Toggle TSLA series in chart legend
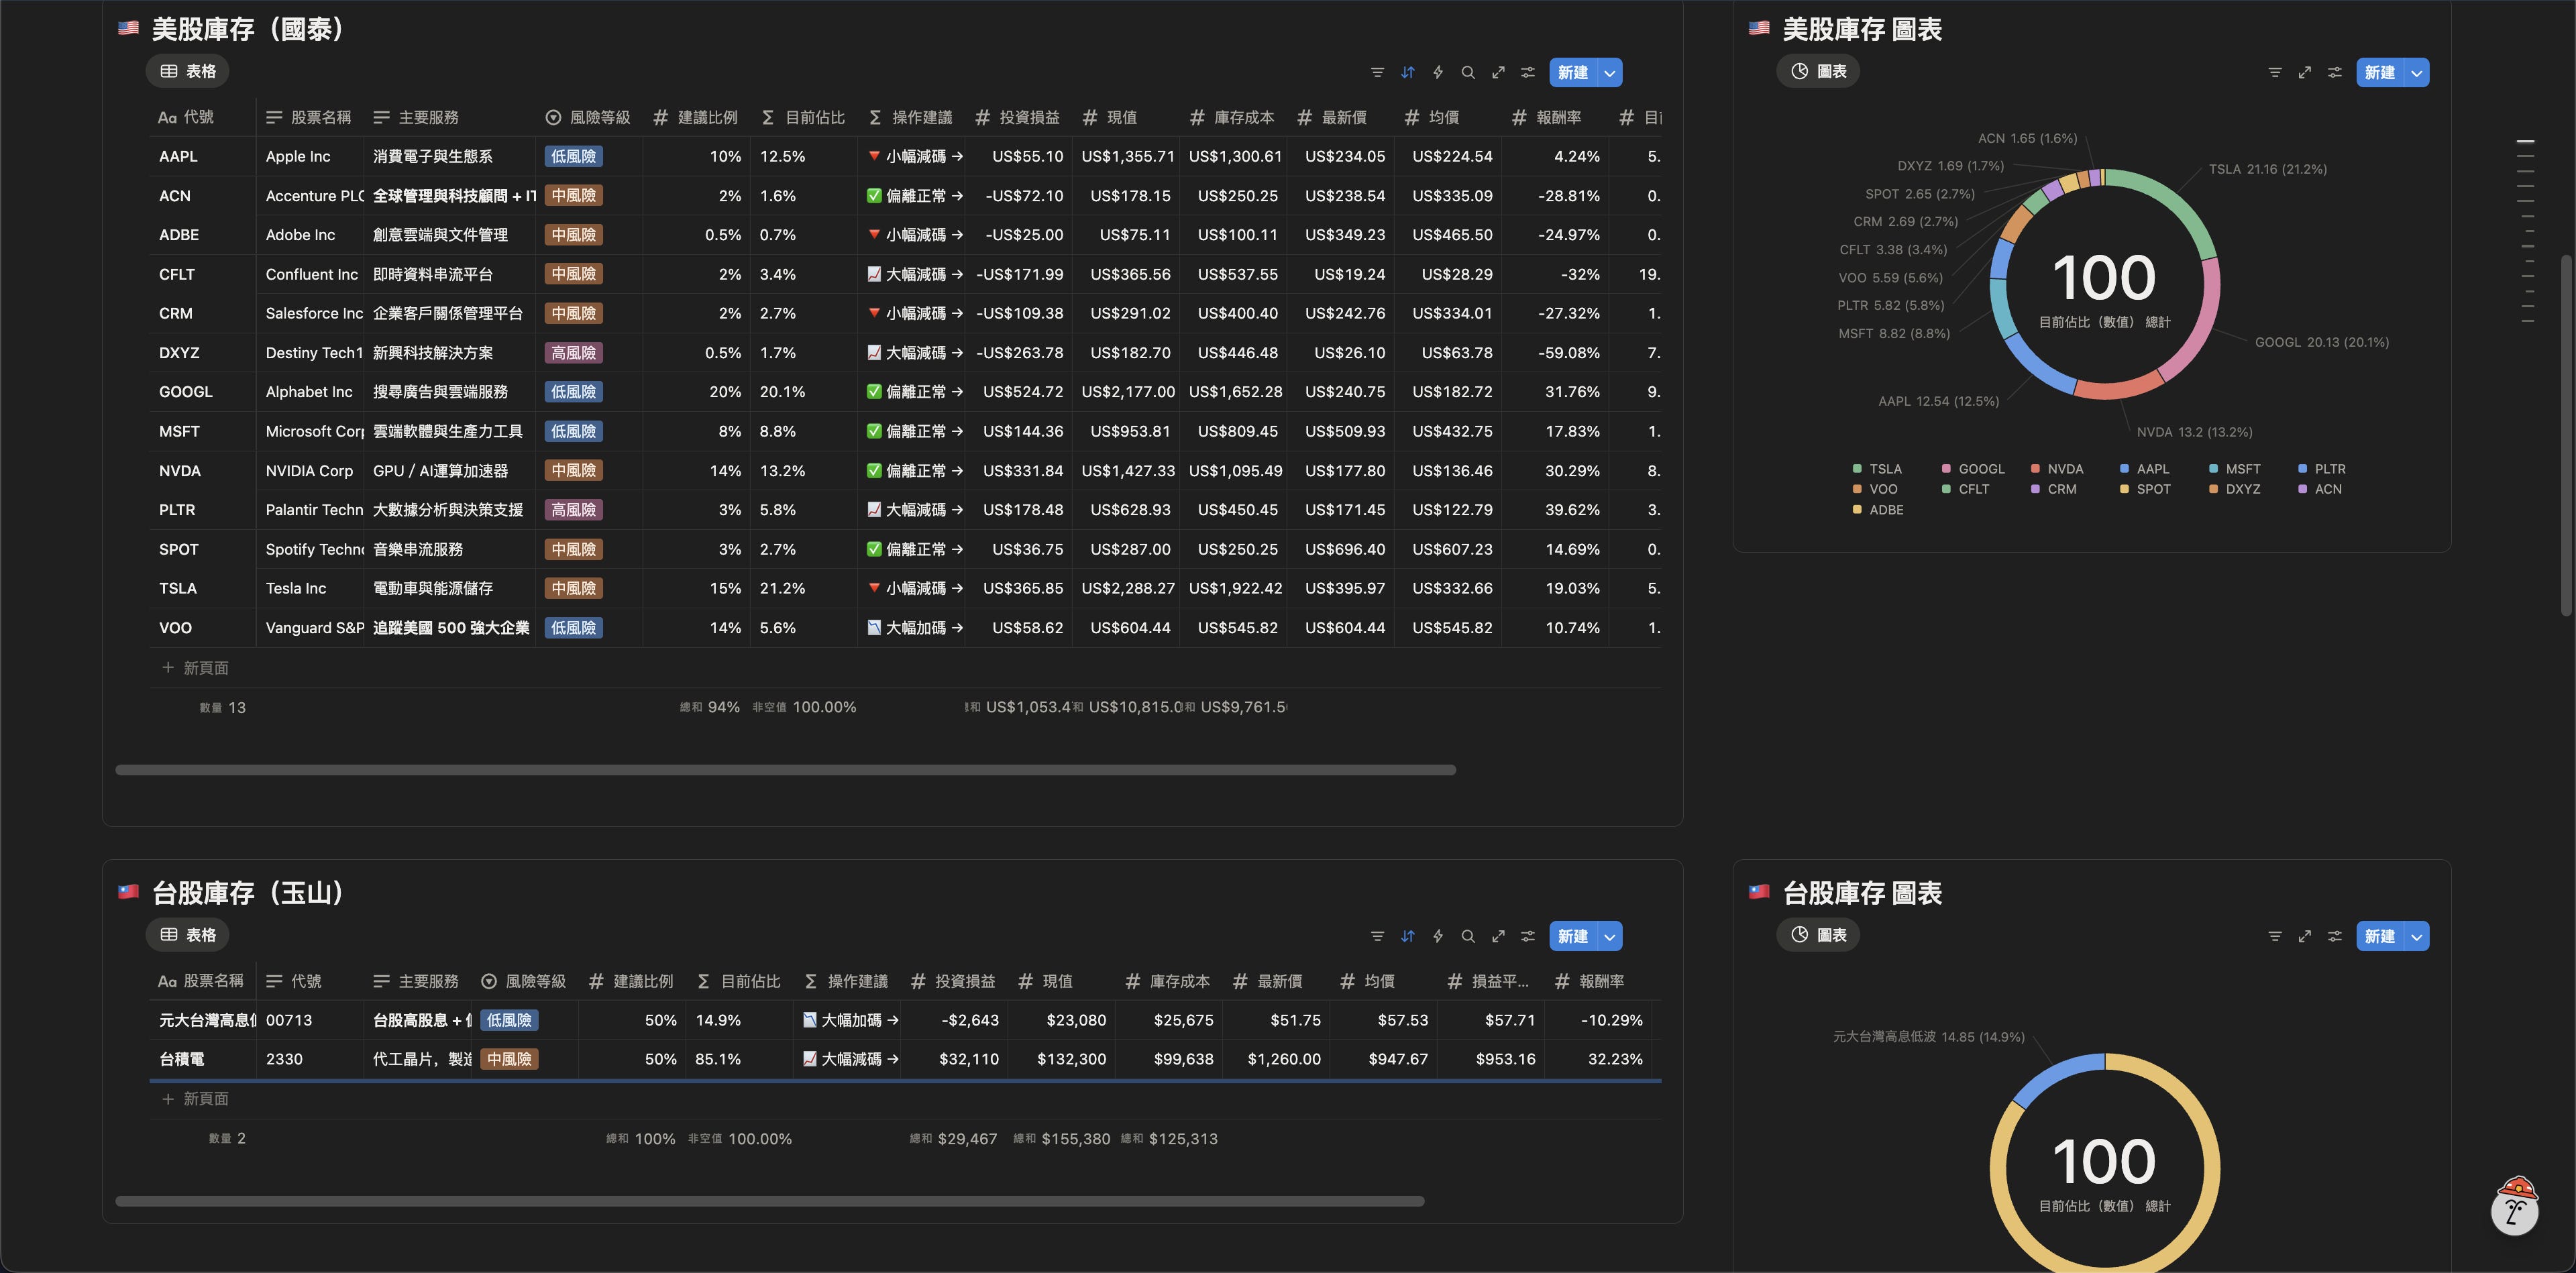 1884,469
